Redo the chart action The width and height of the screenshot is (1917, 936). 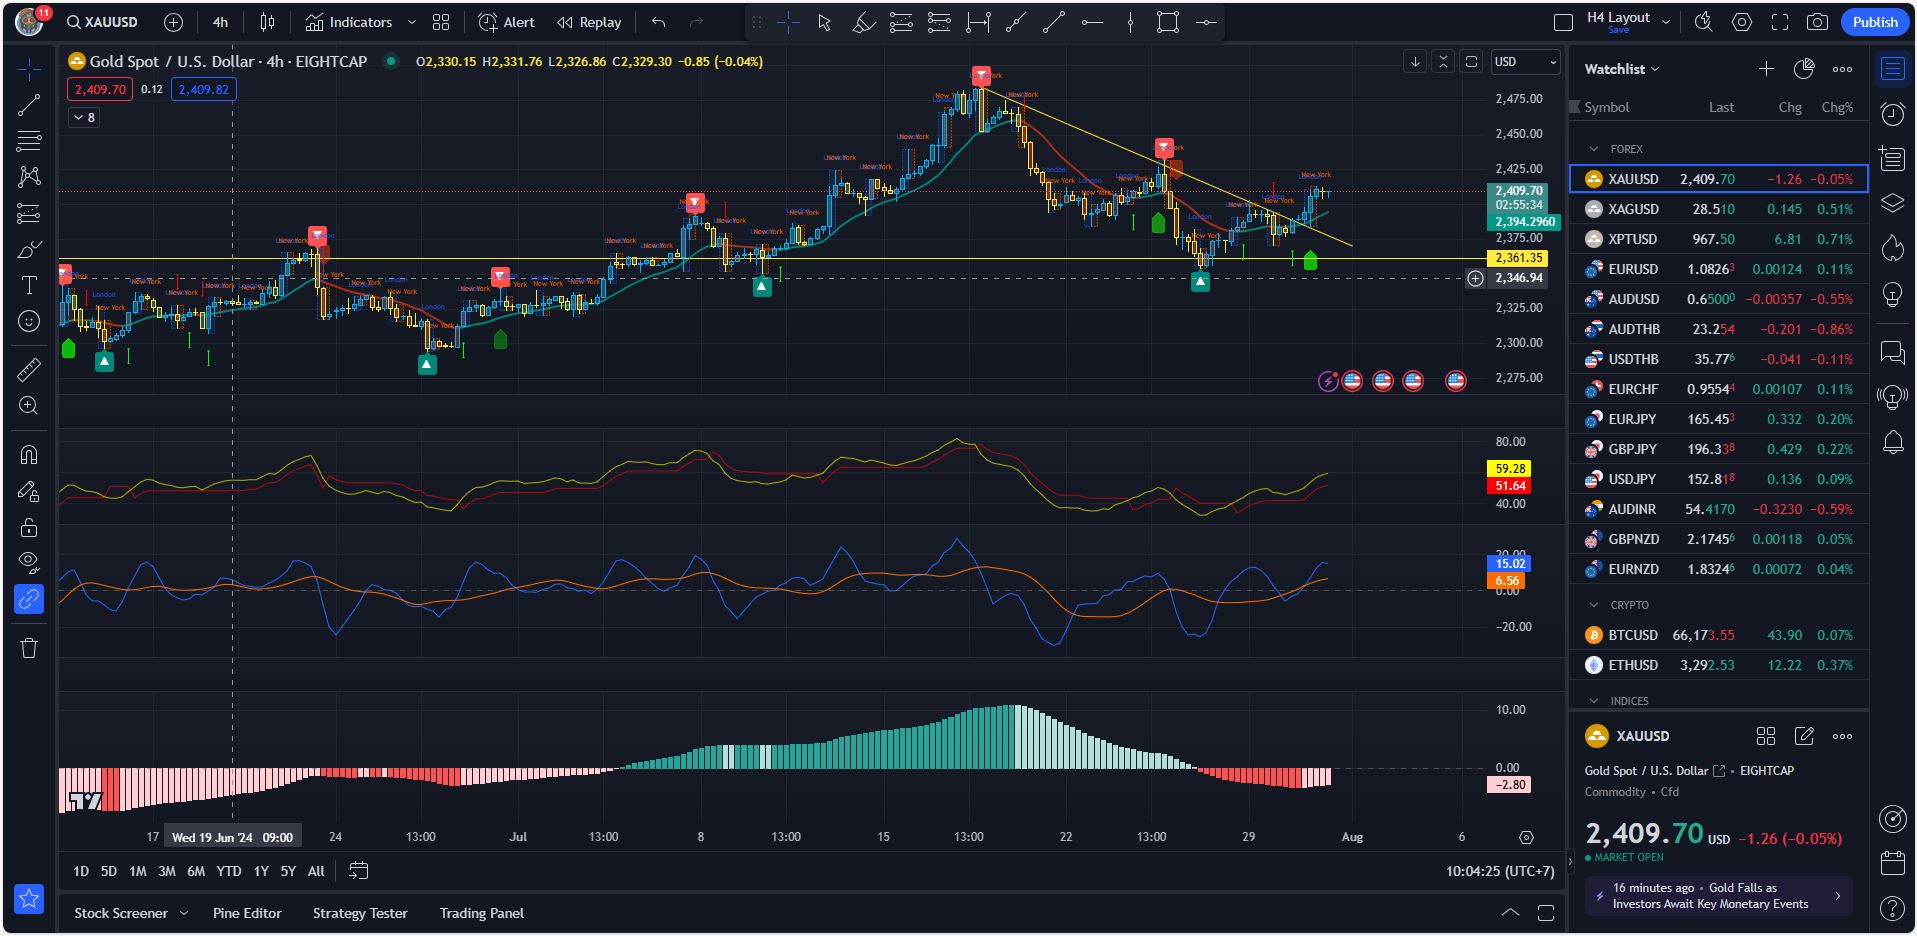click(696, 22)
